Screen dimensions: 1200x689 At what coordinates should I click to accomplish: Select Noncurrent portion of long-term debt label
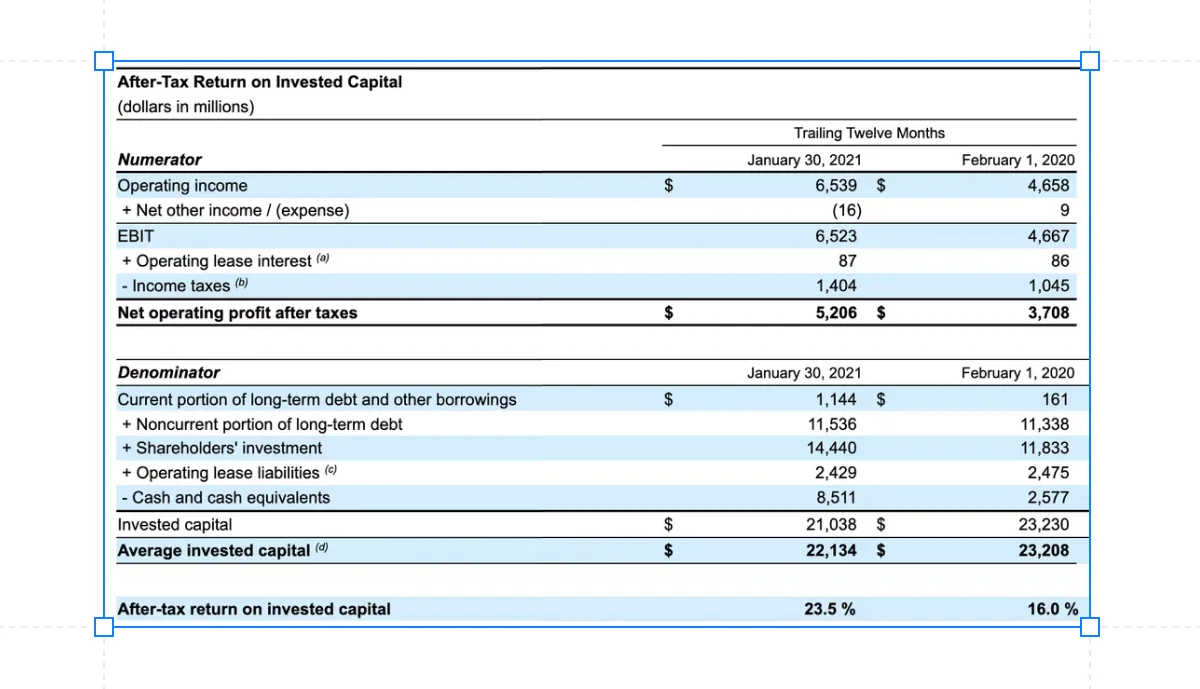coord(262,424)
